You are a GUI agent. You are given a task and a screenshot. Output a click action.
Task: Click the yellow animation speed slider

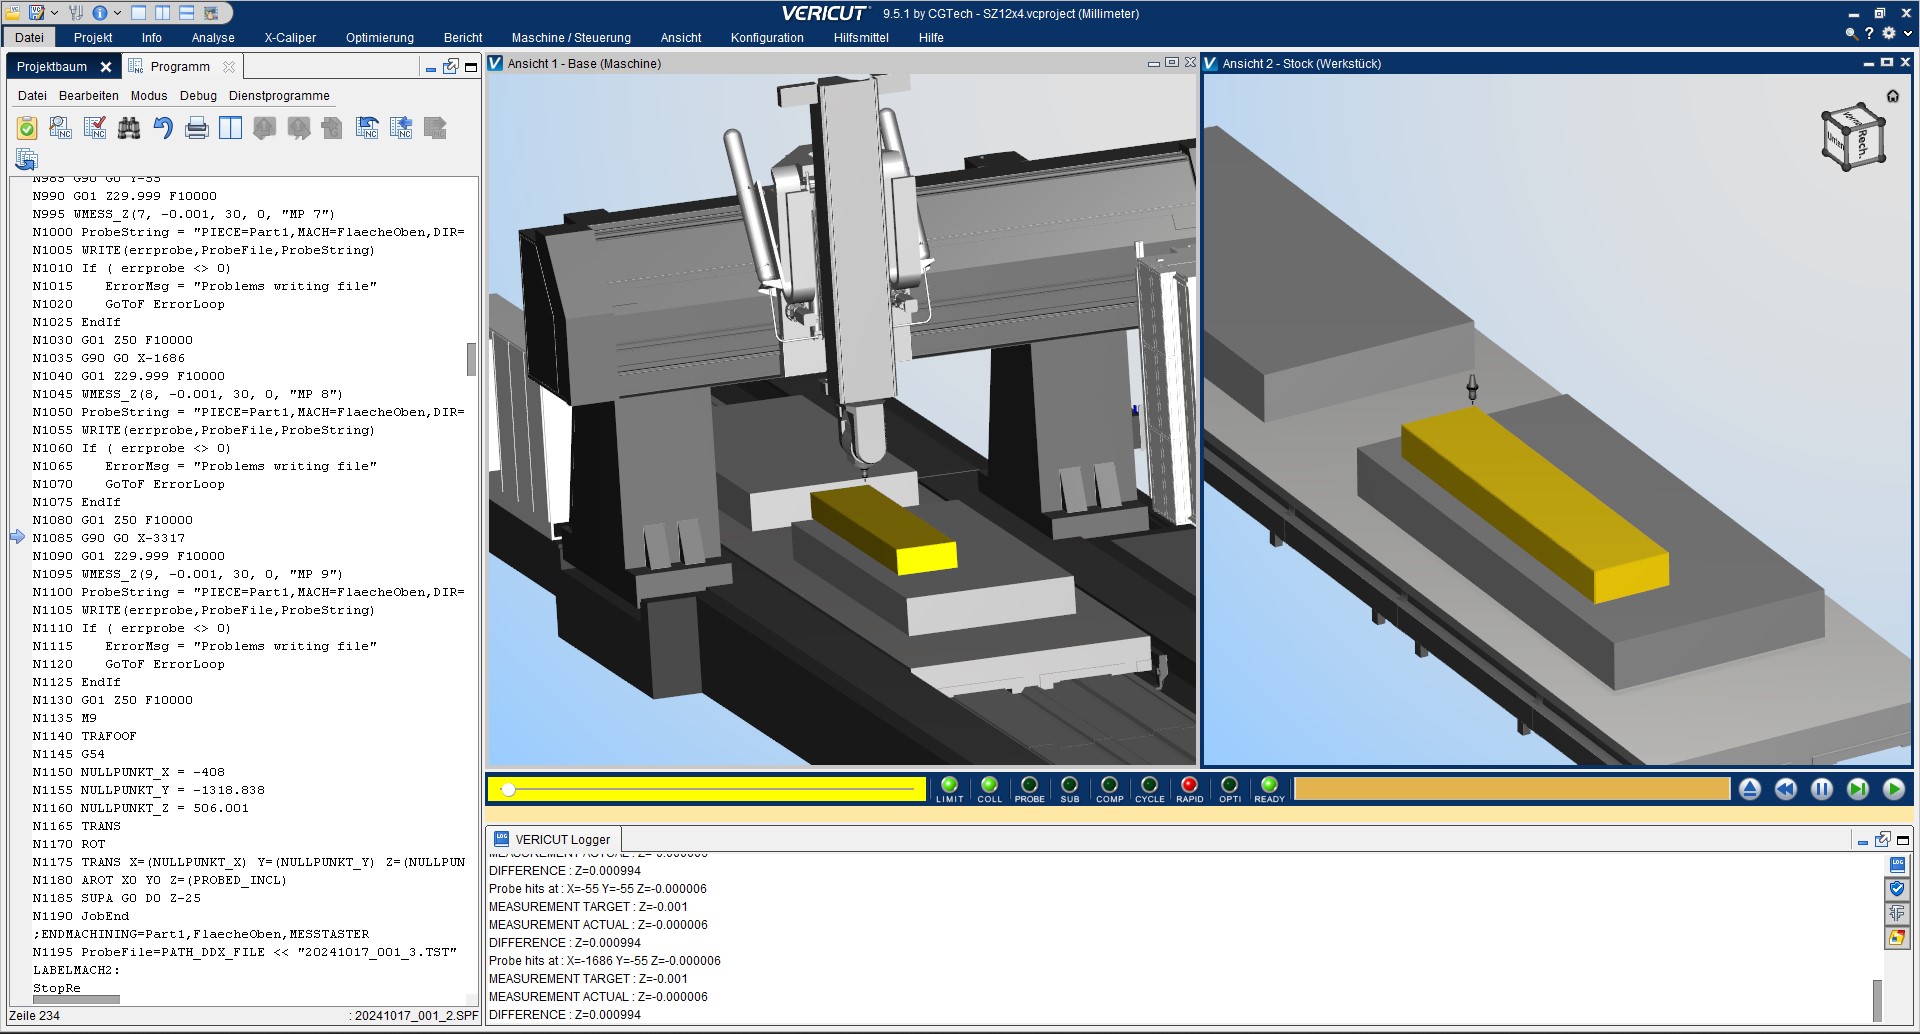[x=706, y=789]
